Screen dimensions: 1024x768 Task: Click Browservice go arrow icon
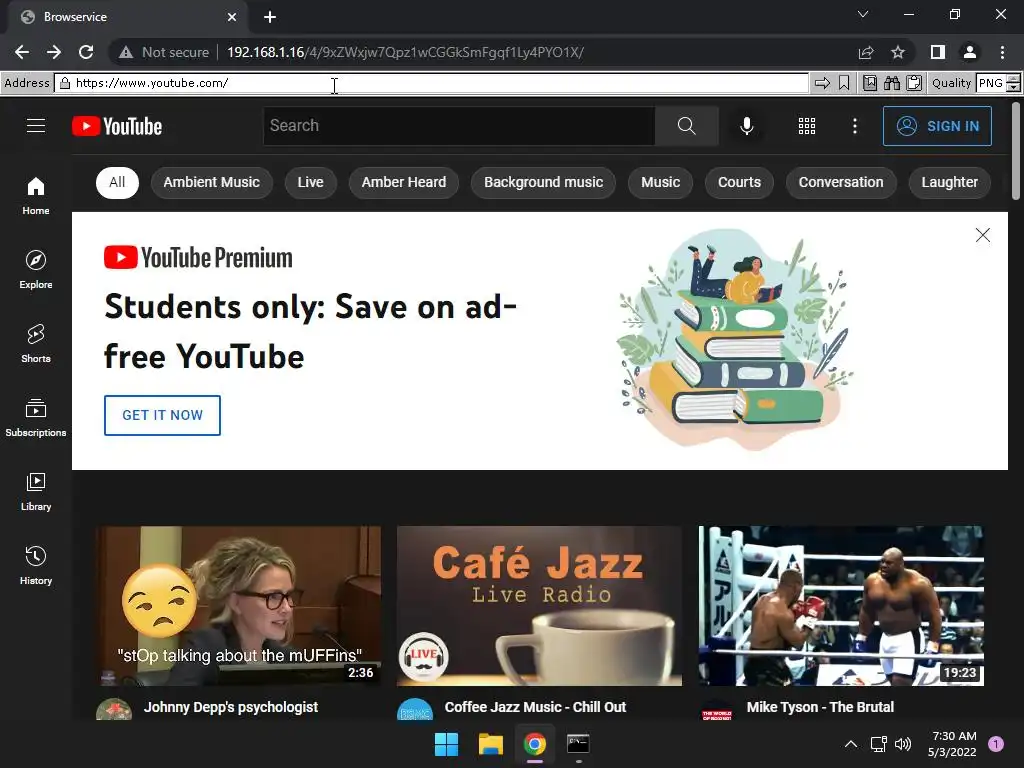coord(822,83)
